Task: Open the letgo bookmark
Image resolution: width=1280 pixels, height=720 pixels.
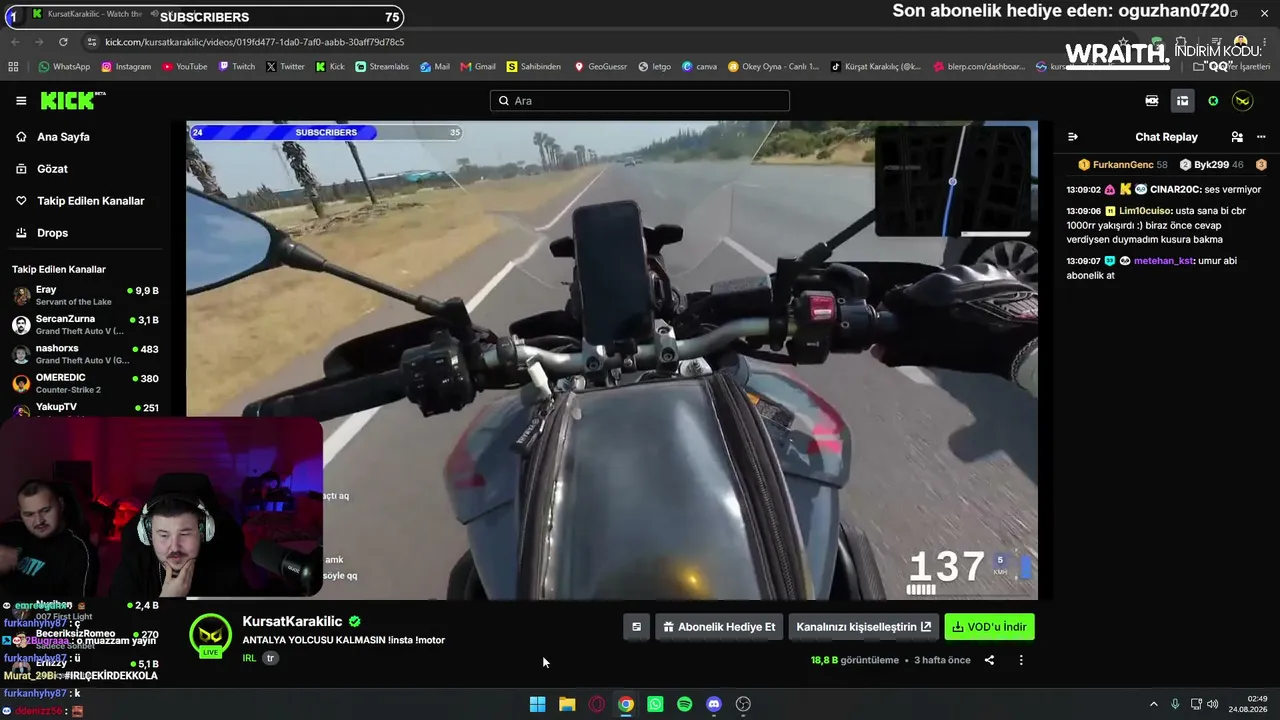Action: click(654, 67)
